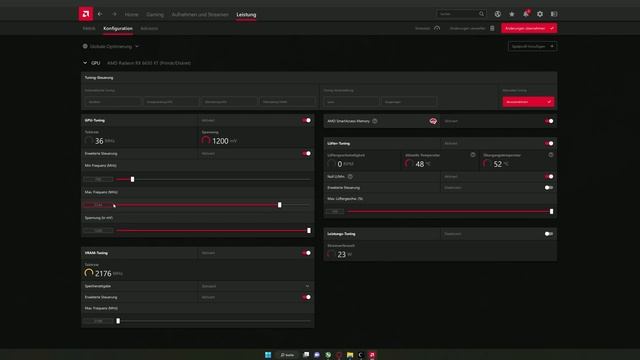The width and height of the screenshot is (640, 360).
Task: Open Aufnehmen und Streamen tab
Action: [200, 14]
